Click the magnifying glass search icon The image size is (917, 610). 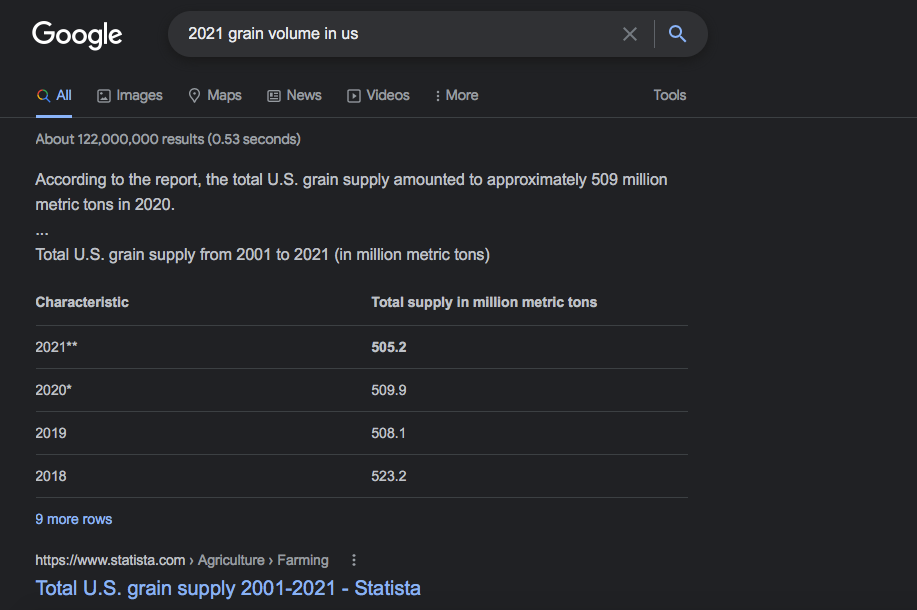[677, 34]
